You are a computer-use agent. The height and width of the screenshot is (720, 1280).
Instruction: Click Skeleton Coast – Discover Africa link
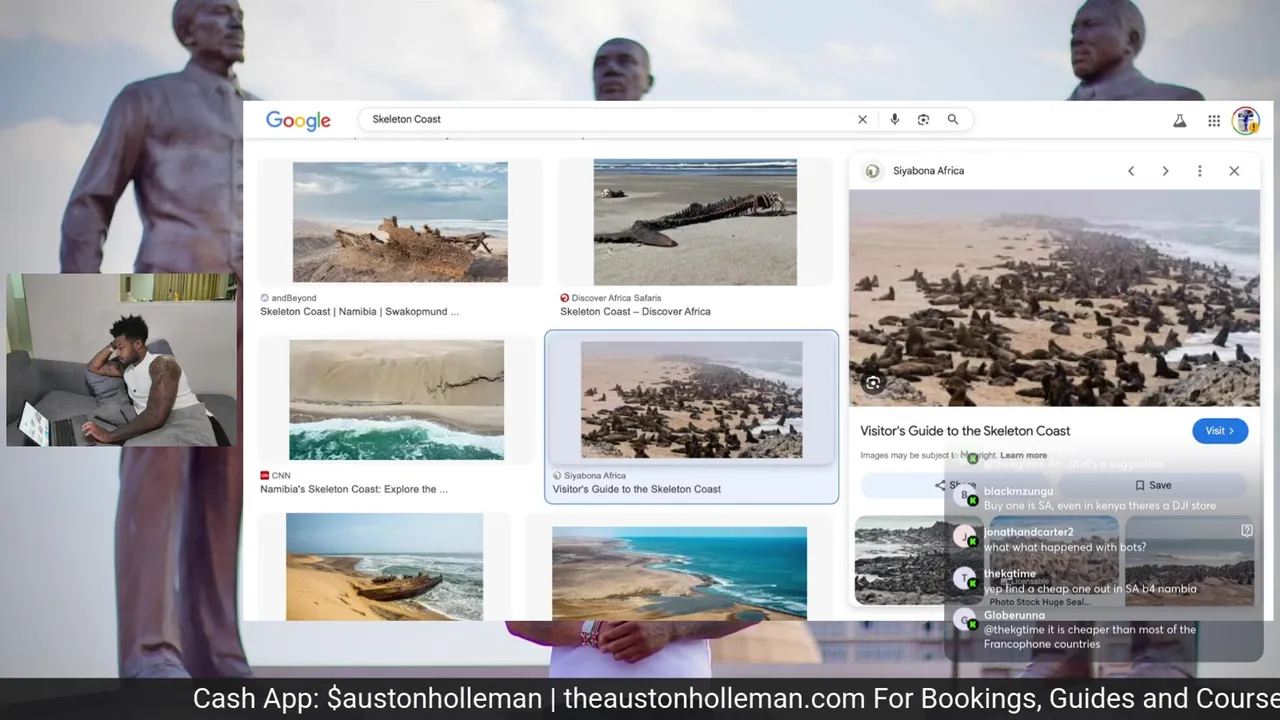(635, 312)
